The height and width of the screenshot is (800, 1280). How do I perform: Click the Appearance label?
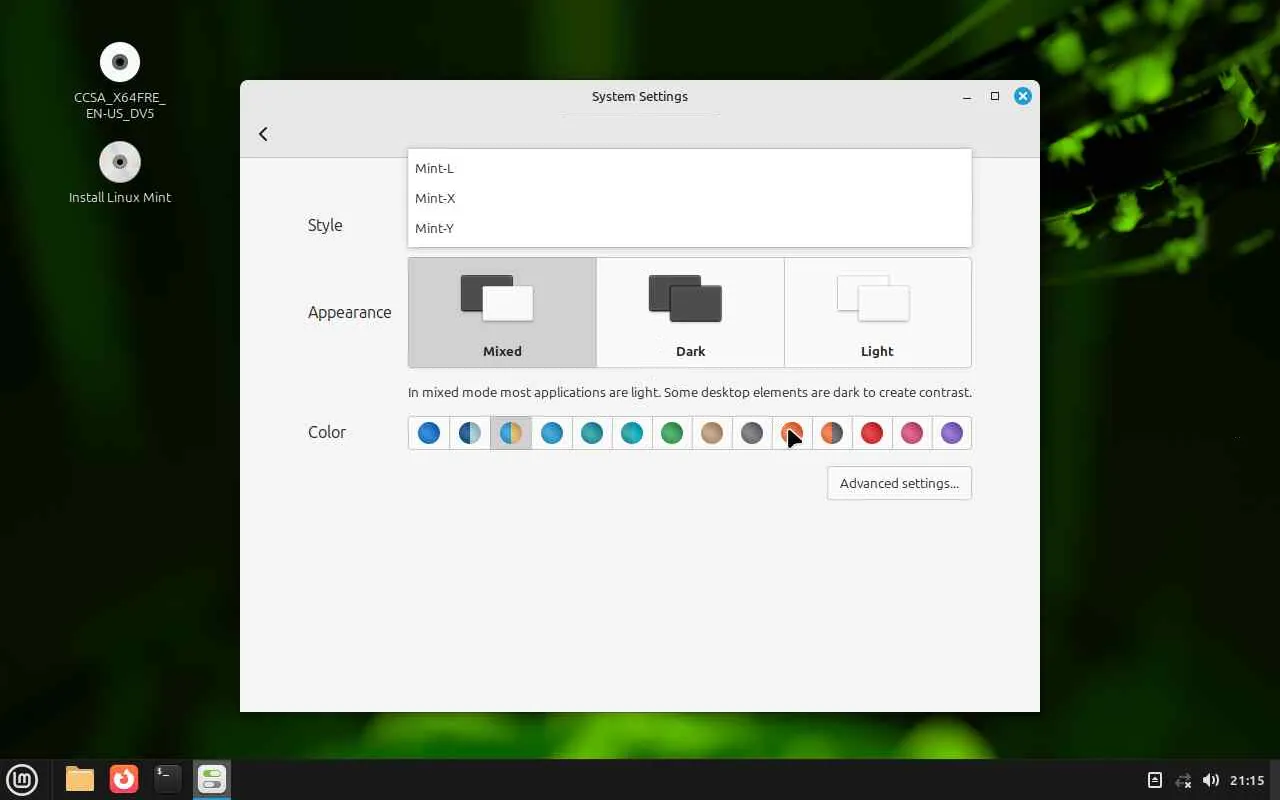350,312
